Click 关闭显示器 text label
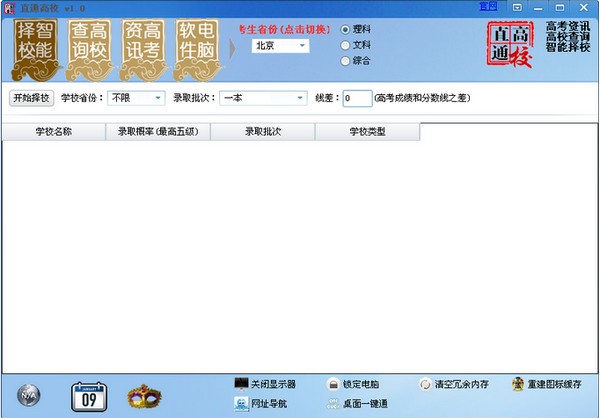Screen dimensions: 600x418 click(x=273, y=384)
